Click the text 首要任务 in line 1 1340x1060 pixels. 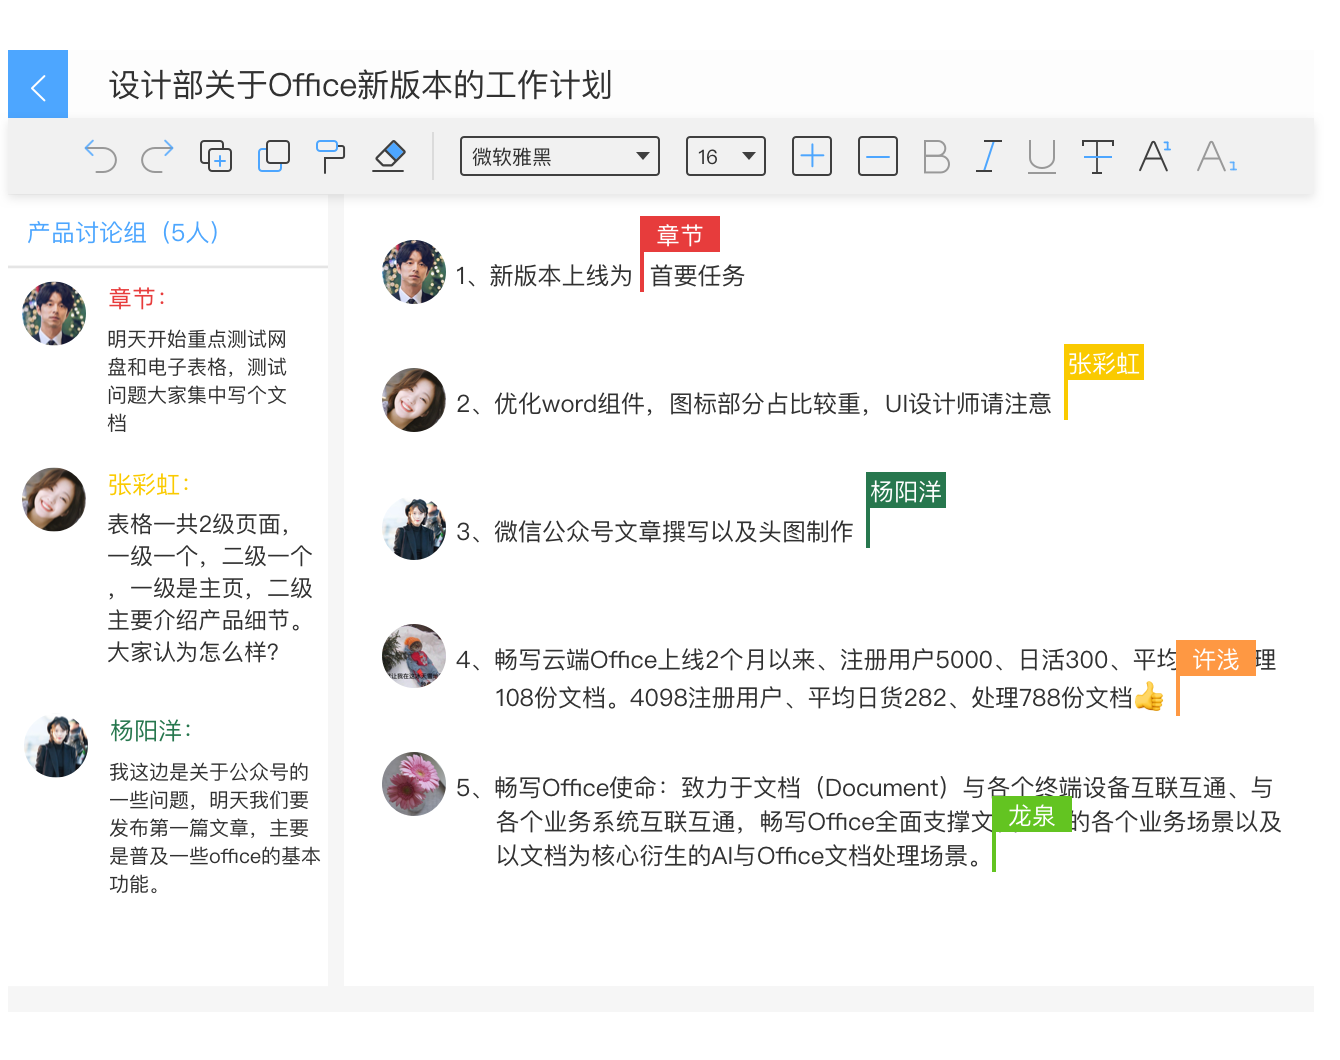coord(698,276)
